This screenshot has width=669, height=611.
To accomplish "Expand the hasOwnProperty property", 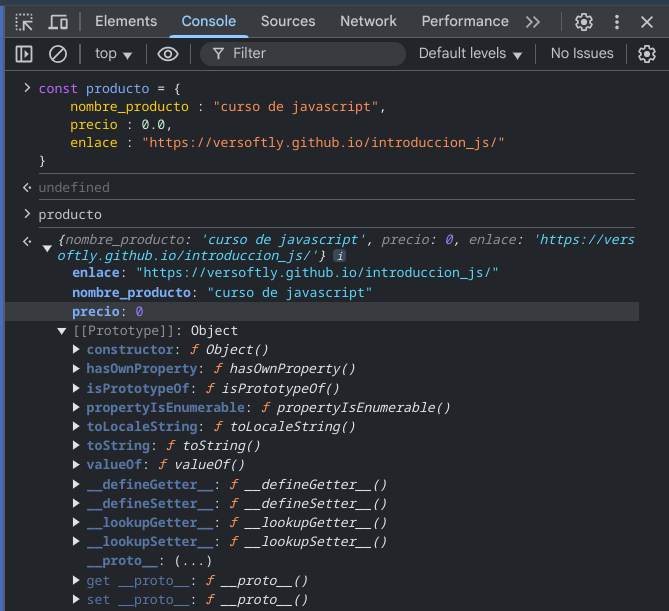I will (76, 369).
